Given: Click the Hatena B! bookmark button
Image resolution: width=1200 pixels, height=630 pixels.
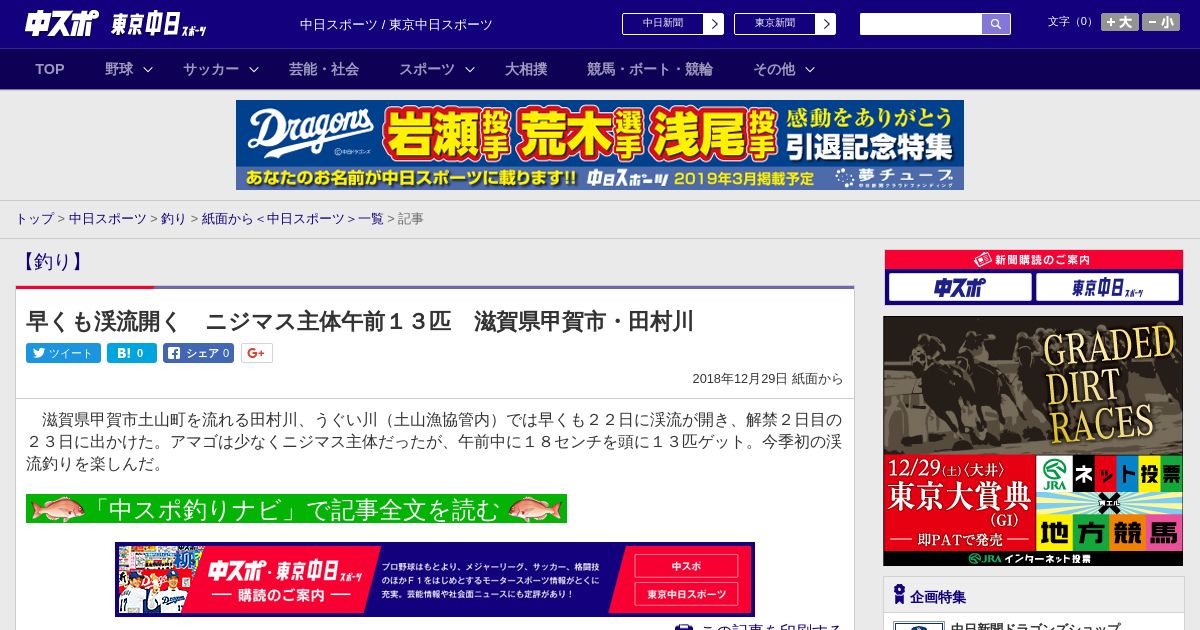Looking at the screenshot, I should coord(132,353).
